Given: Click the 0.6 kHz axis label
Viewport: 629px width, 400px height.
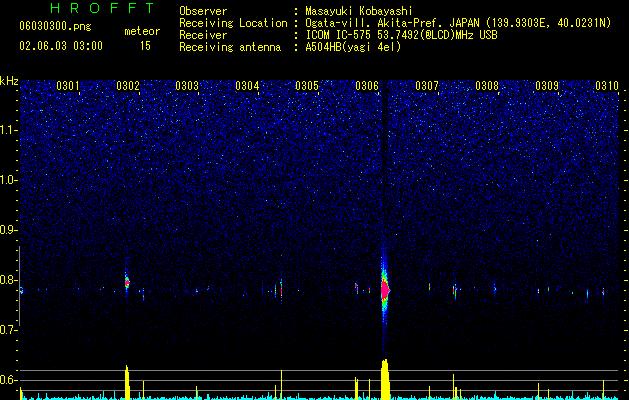Looking at the screenshot, I should pos(9,380).
